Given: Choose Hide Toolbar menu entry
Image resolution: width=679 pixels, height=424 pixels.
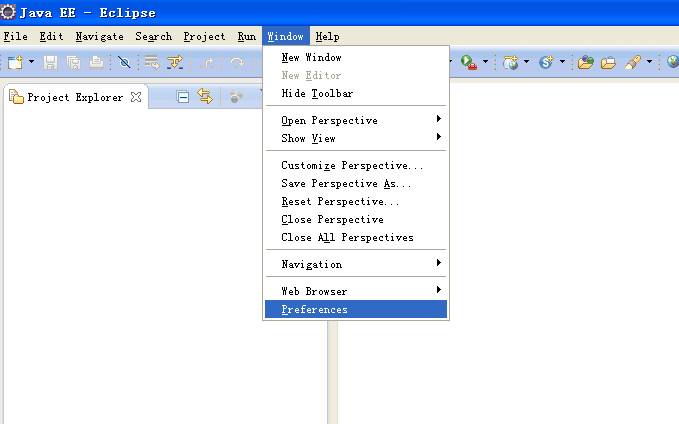Looking at the screenshot, I should 317,93.
